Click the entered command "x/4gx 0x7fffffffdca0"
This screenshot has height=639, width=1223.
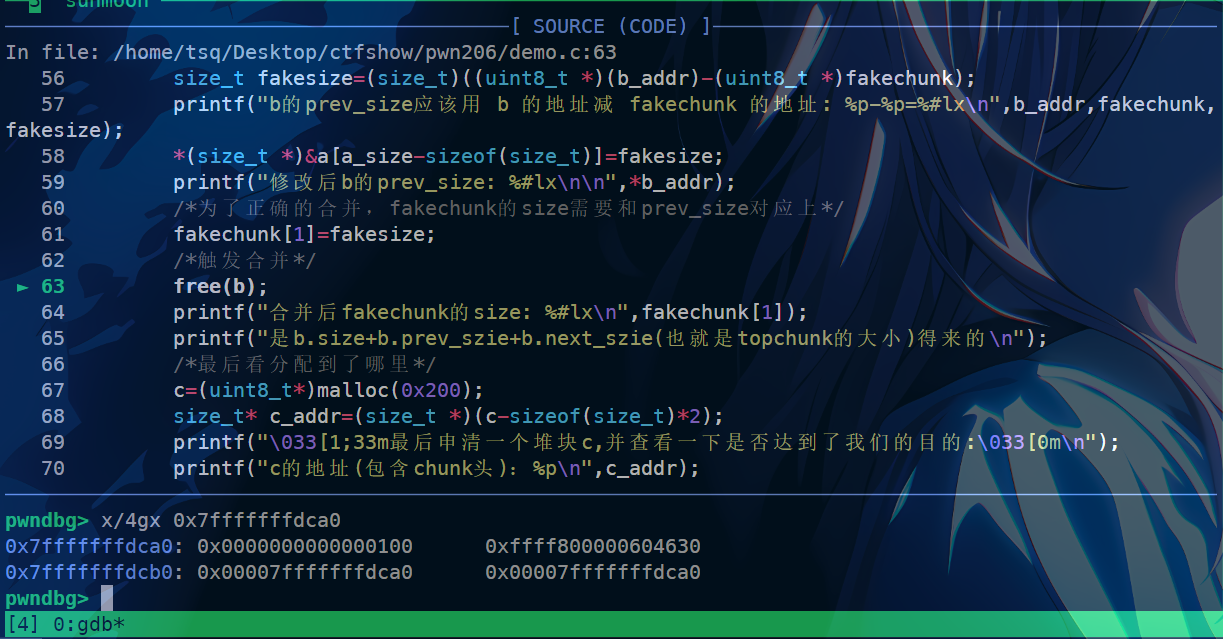click(221, 521)
